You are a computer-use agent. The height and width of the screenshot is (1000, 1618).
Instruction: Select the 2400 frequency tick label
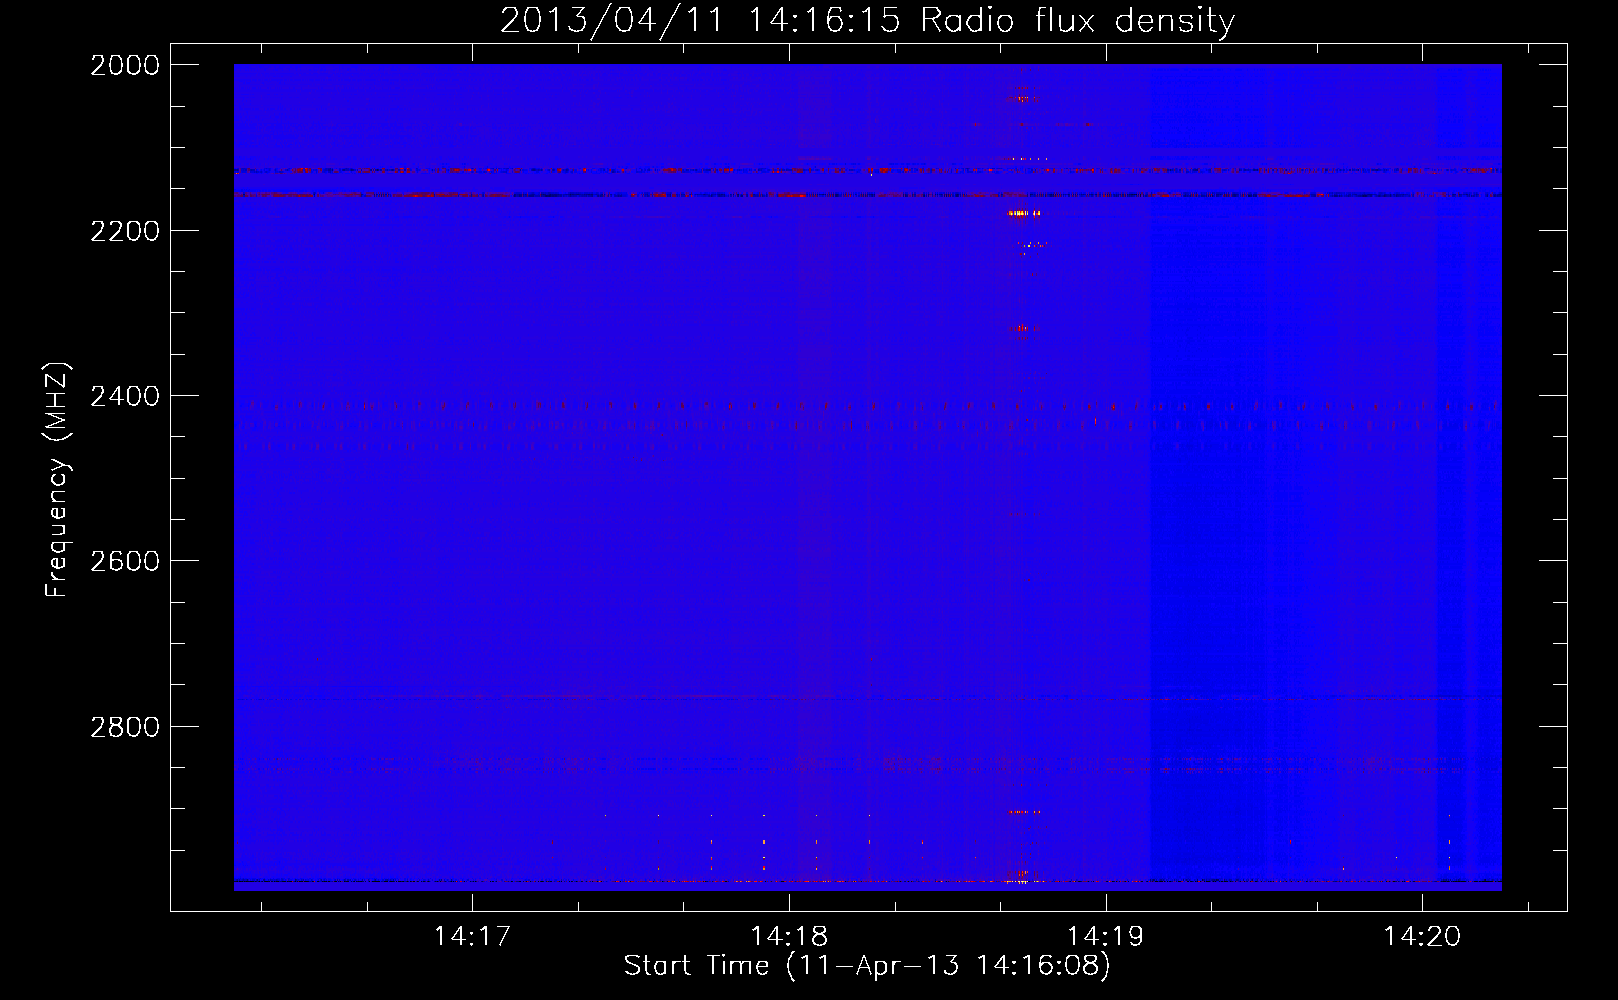(x=125, y=396)
